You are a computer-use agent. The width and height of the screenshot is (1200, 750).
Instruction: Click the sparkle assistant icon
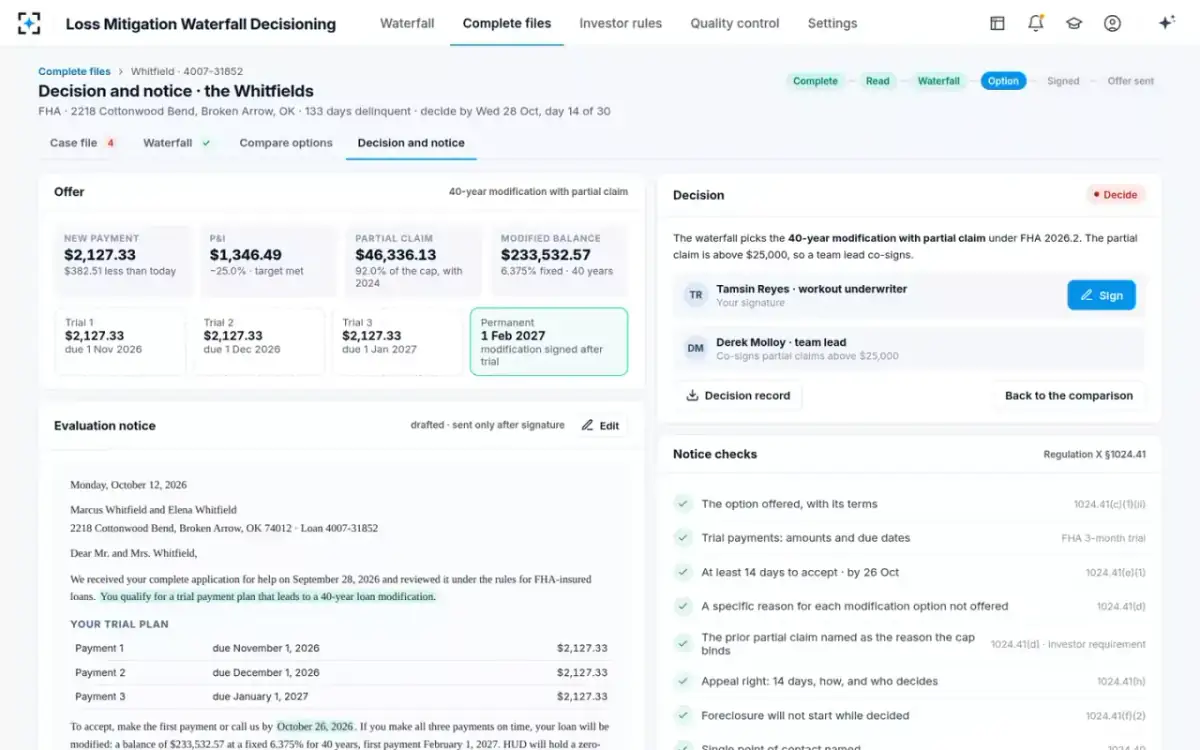(1166, 23)
